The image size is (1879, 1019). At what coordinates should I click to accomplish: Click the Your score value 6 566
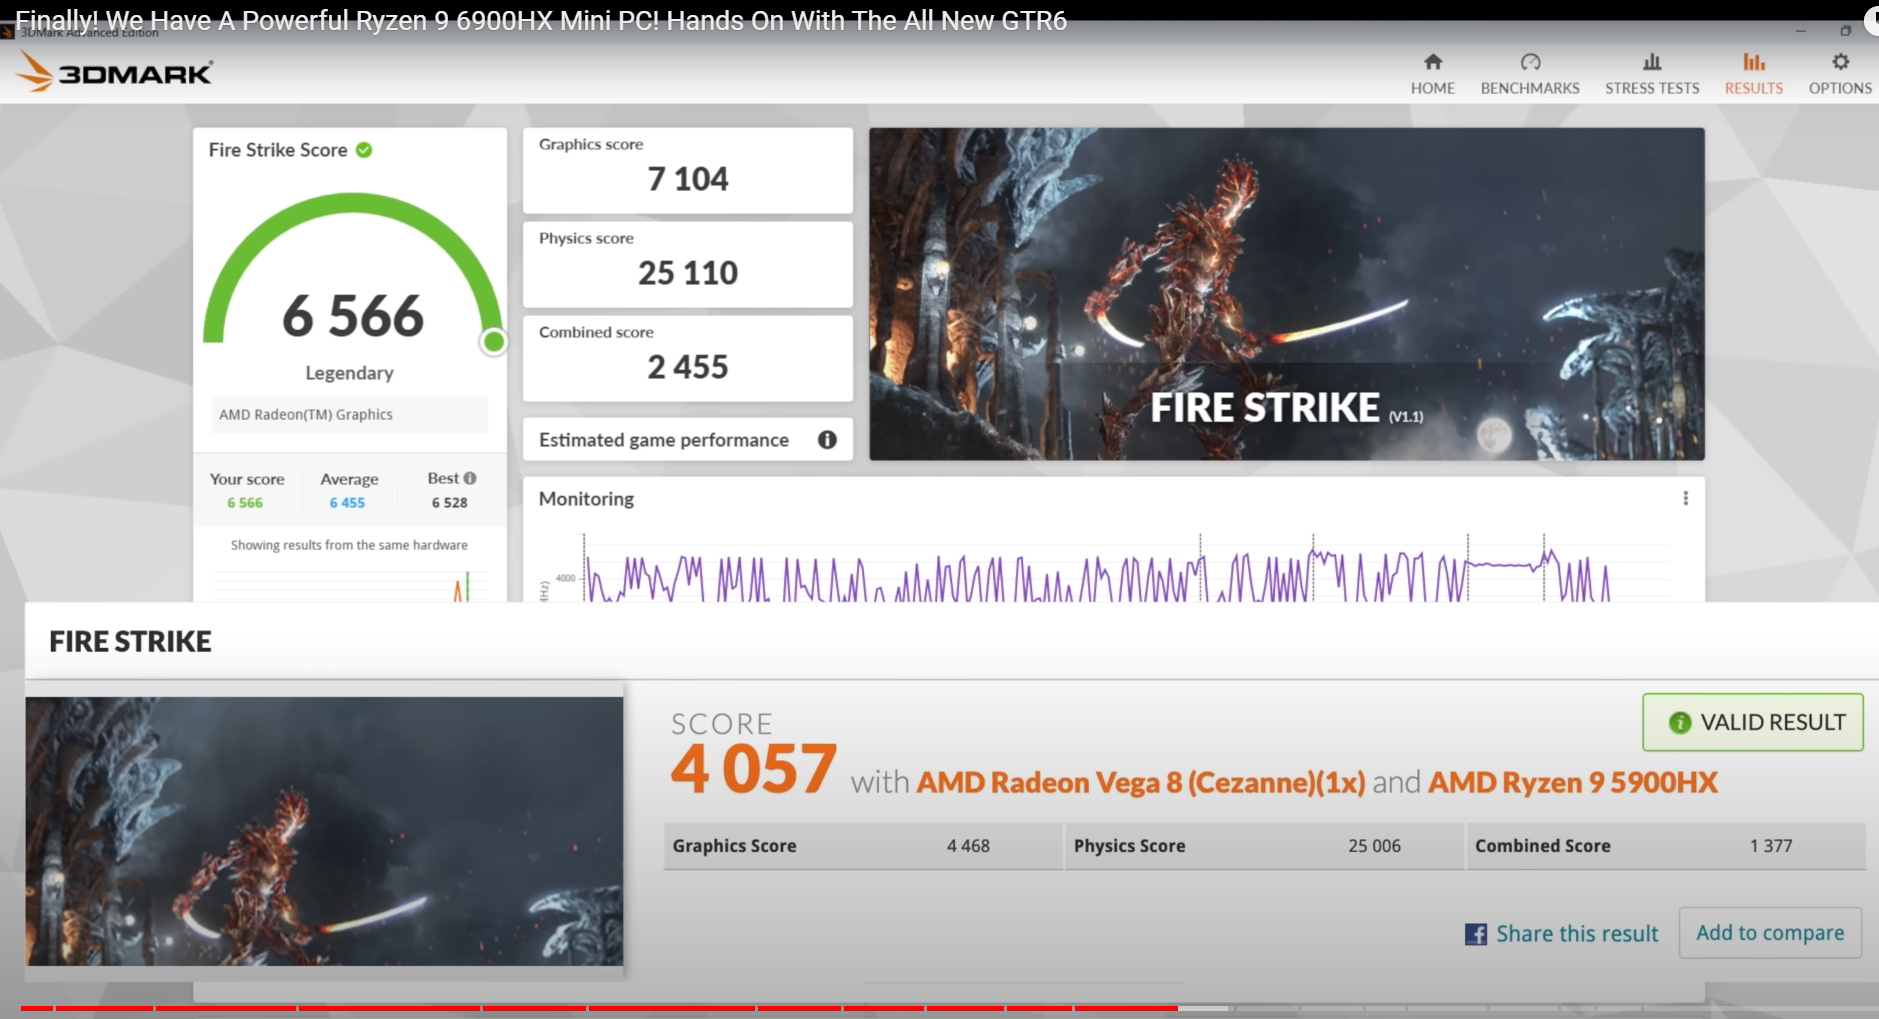pos(245,503)
